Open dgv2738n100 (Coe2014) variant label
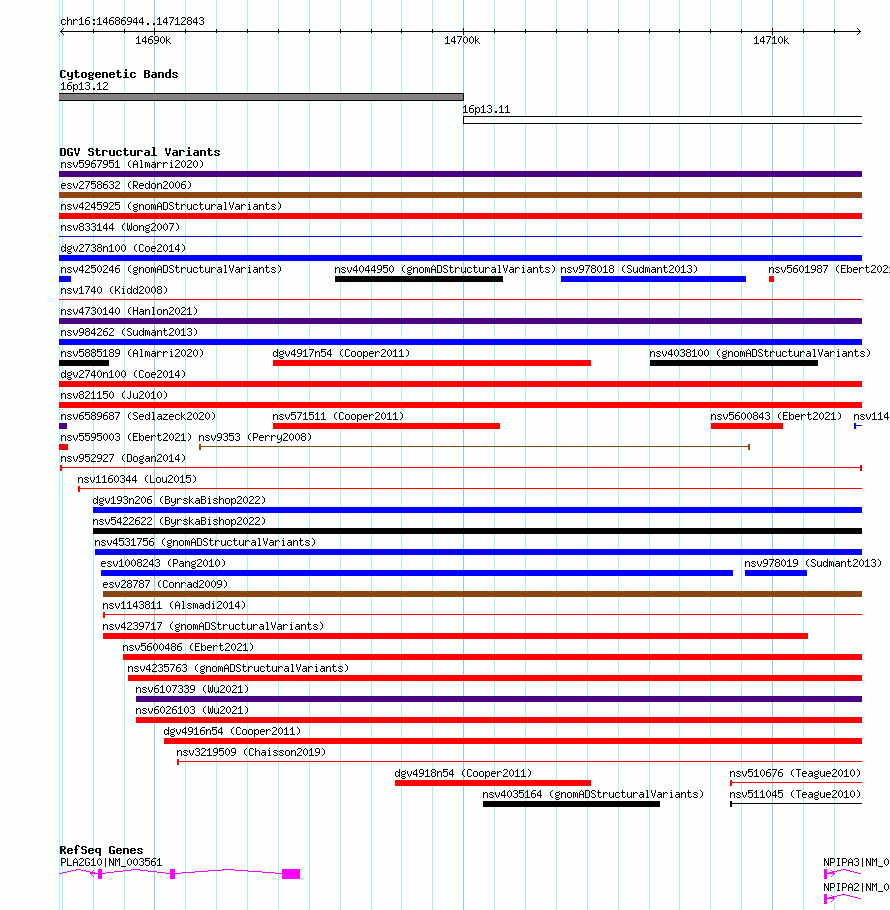The height and width of the screenshot is (910, 890). 123,248
